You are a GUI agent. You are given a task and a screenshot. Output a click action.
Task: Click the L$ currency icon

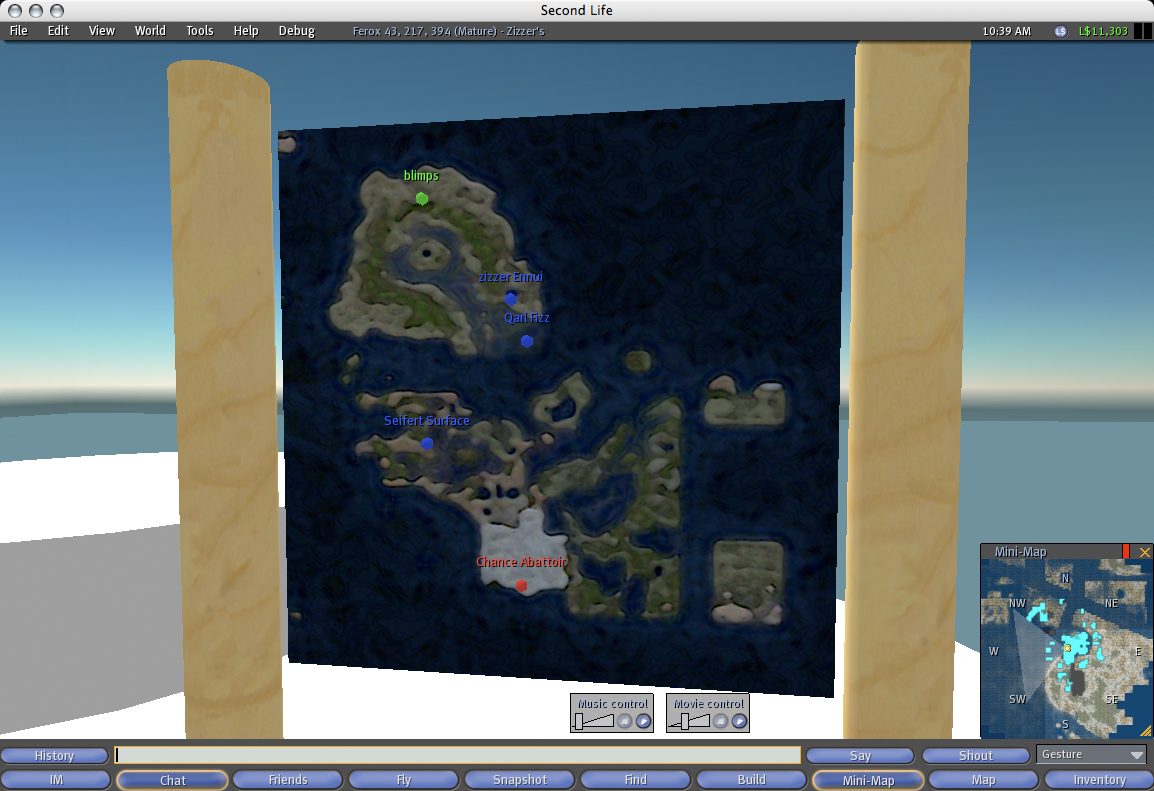click(x=1061, y=31)
